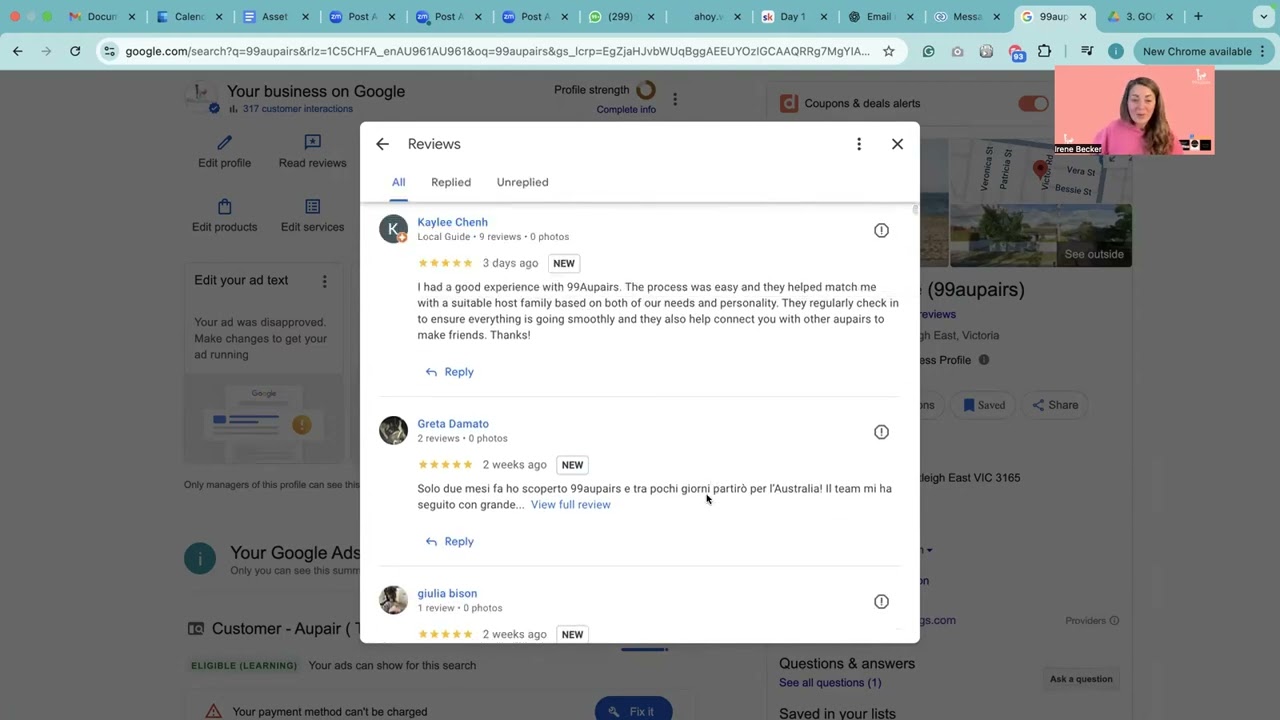Flag Kaylee Chenh's review with info icon
This screenshot has height=720, width=1280.
pyautogui.click(x=881, y=231)
